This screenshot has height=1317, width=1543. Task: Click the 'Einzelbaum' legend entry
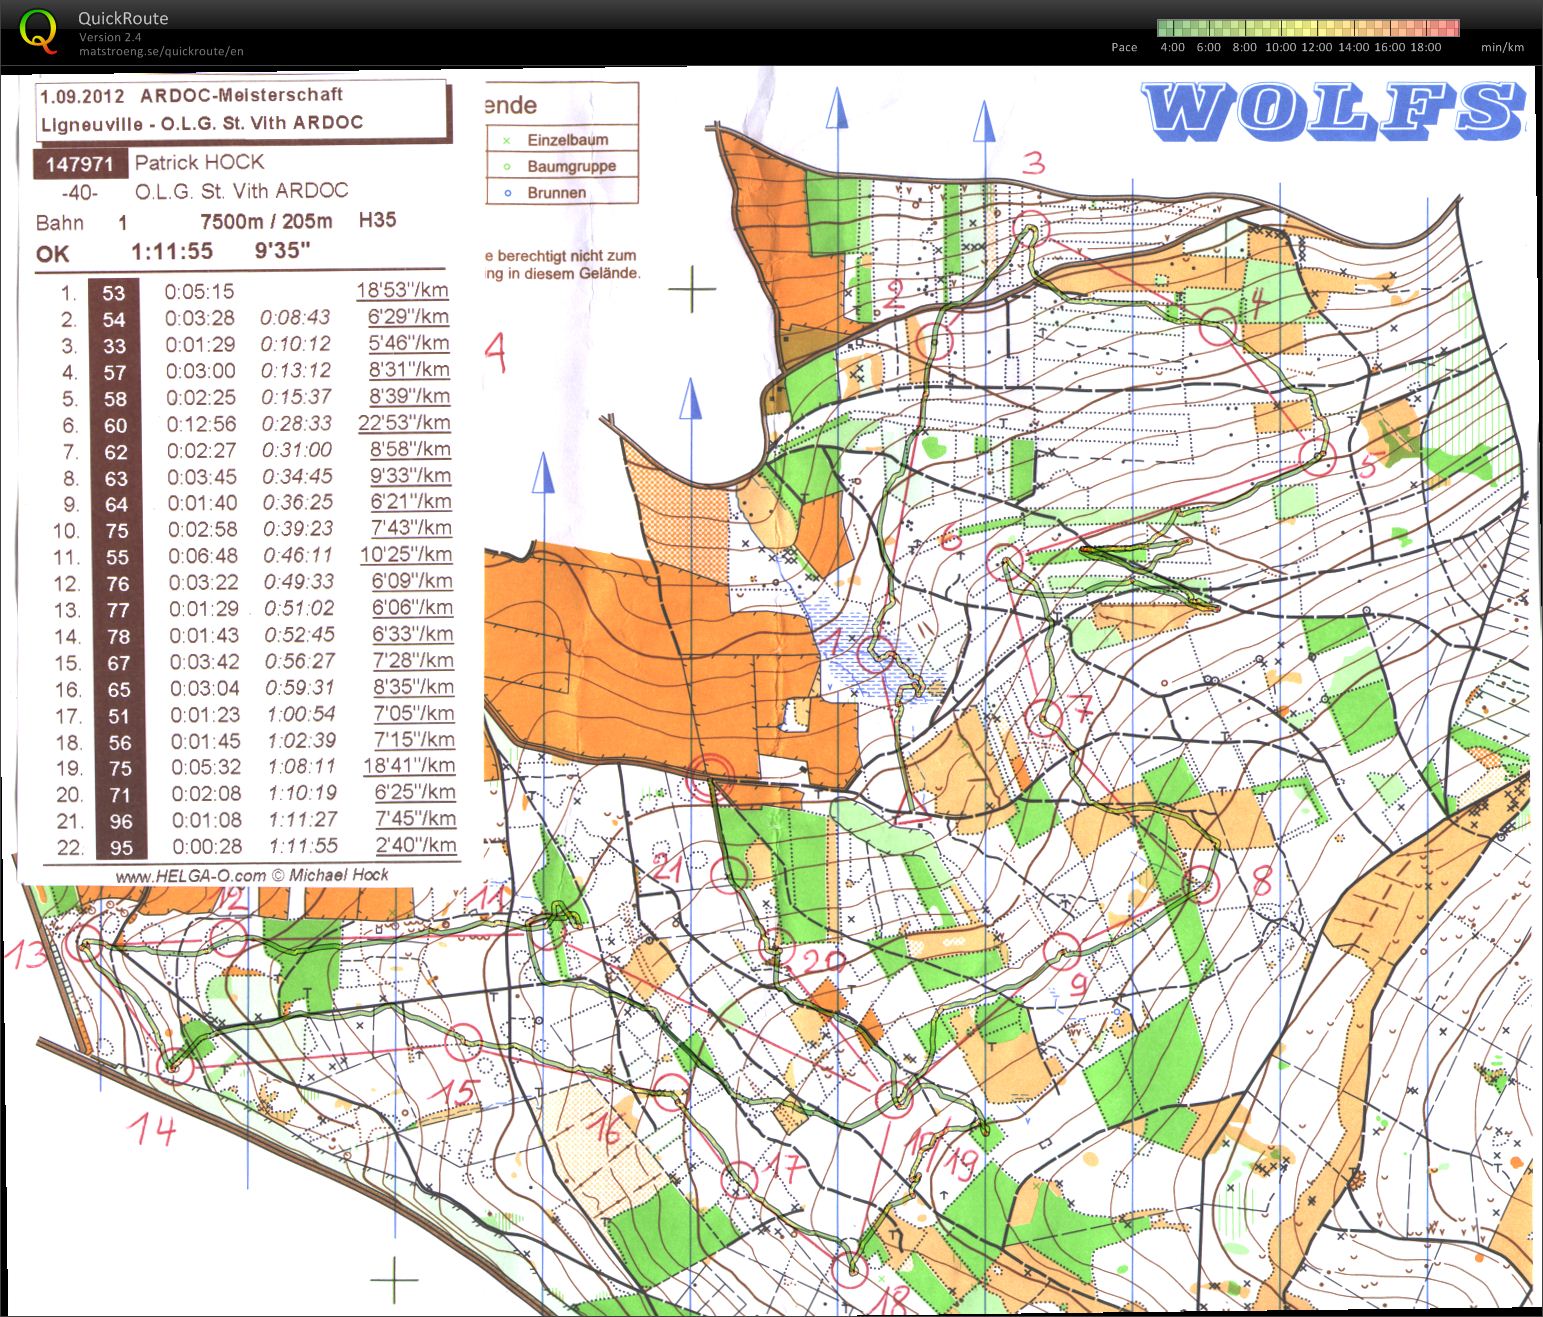tap(568, 140)
